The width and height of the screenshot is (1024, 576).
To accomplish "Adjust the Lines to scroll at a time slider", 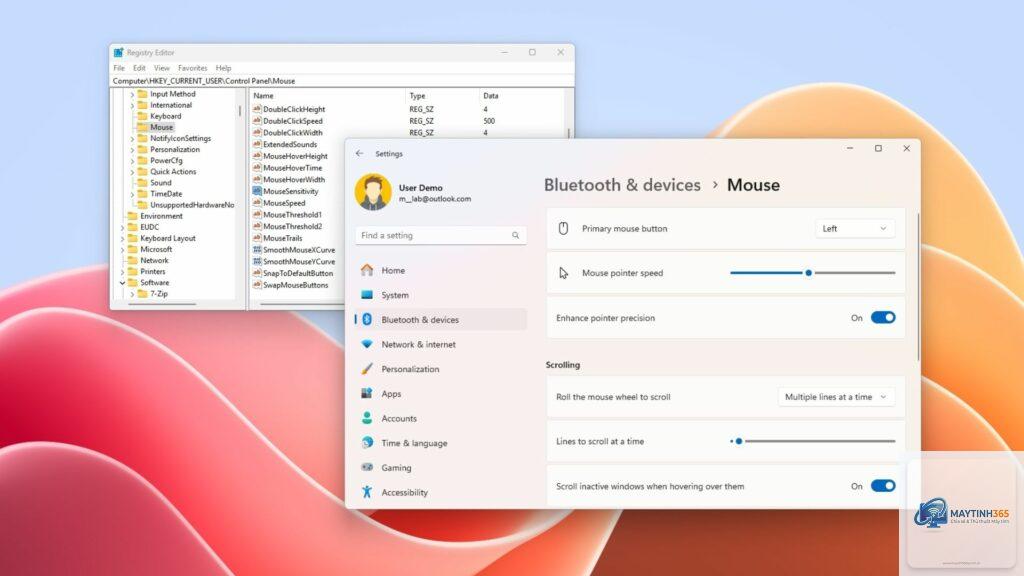I will [x=812, y=441].
